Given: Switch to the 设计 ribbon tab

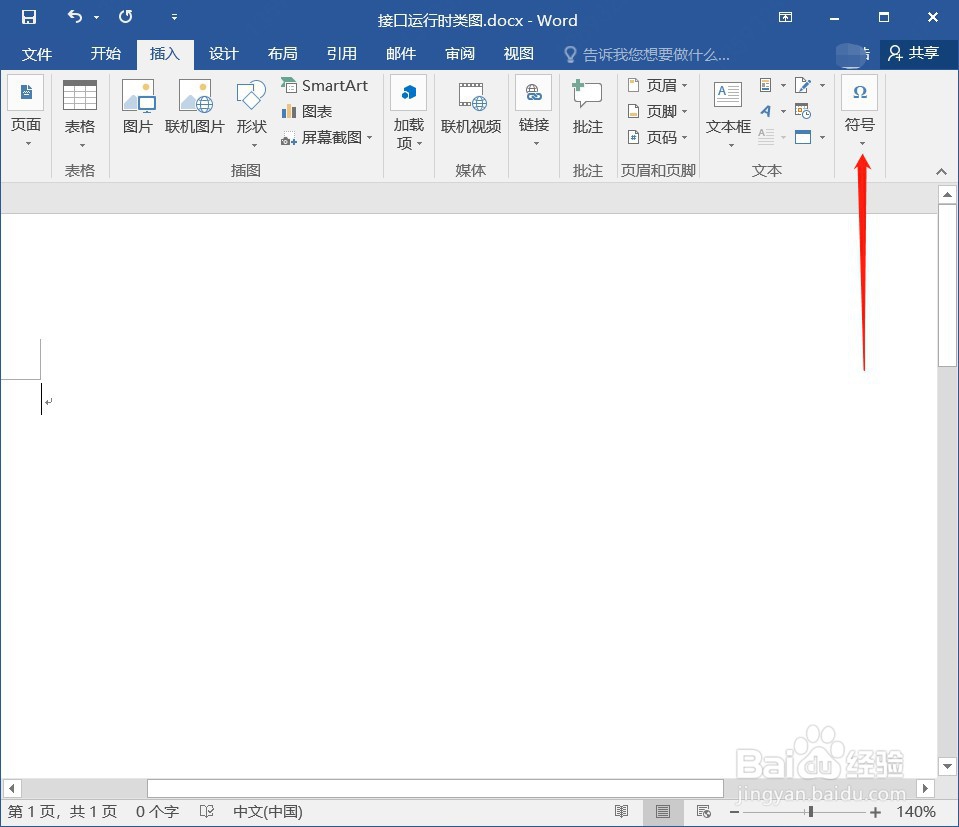Looking at the screenshot, I should (223, 54).
